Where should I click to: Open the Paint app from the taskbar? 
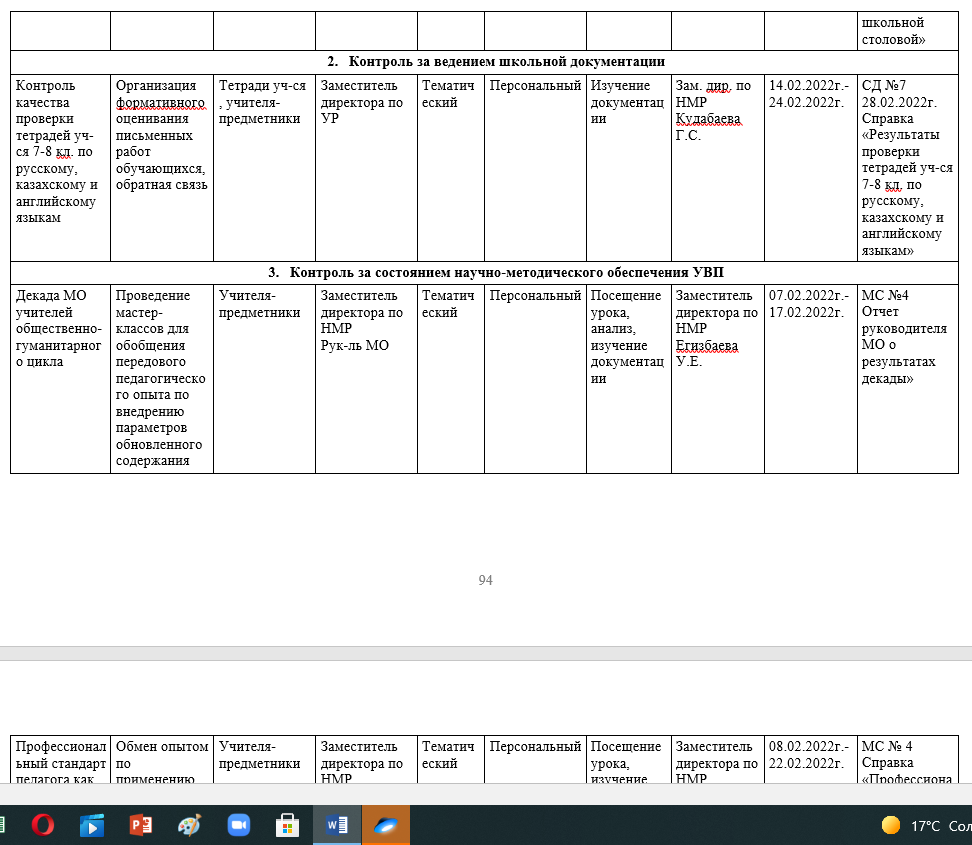click(x=189, y=825)
